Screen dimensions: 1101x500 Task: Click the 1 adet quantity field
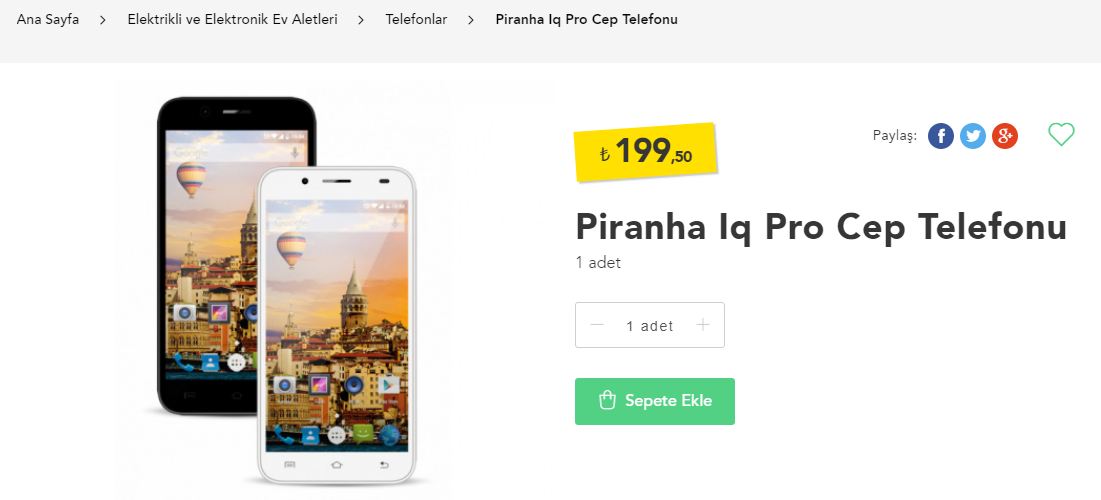coord(650,325)
